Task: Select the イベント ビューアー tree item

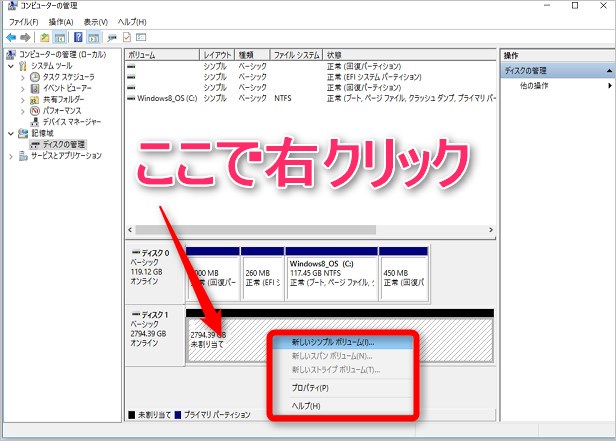Action: [x=67, y=88]
